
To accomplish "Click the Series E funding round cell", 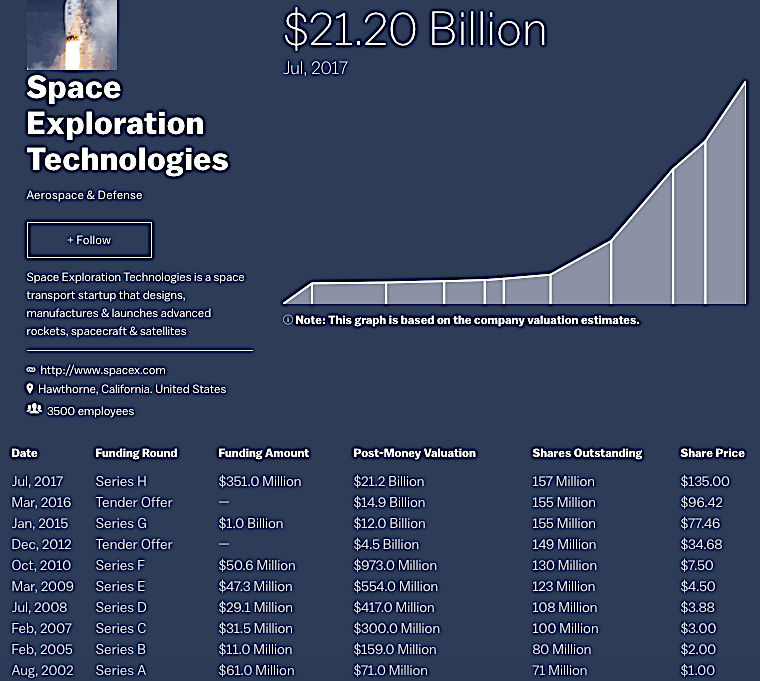I will [120, 586].
